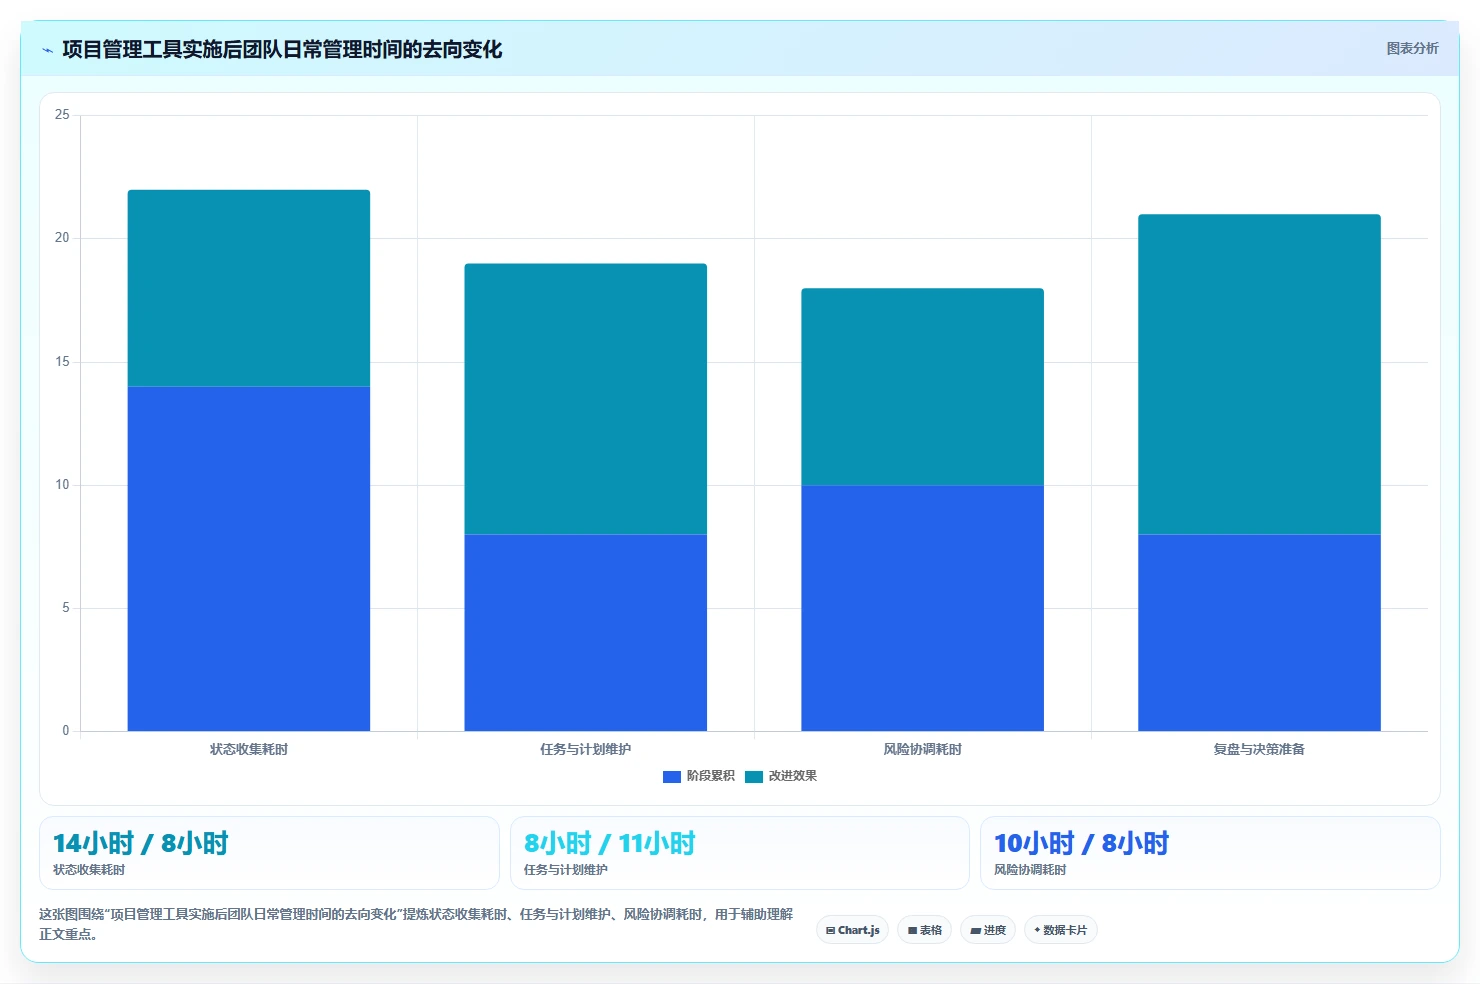Click the teal bar segment for 复盘与决策准备

coord(1260,375)
